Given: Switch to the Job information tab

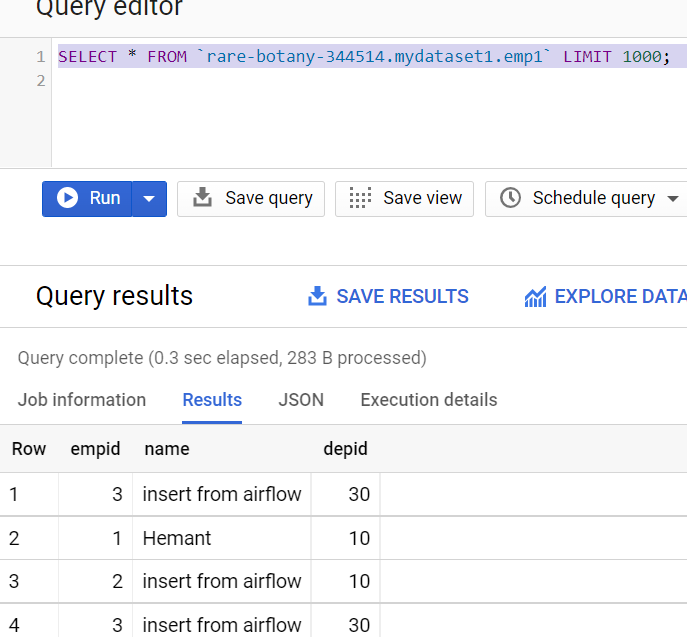Looking at the screenshot, I should (82, 400).
